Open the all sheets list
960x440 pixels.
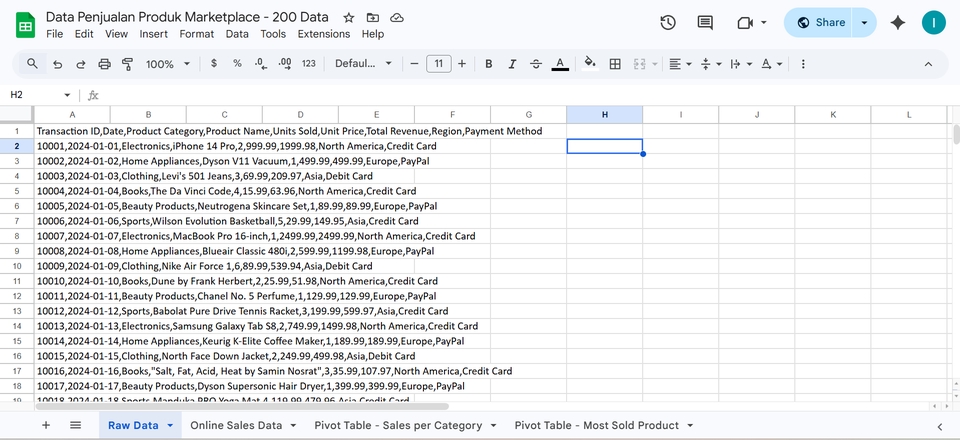[75, 425]
